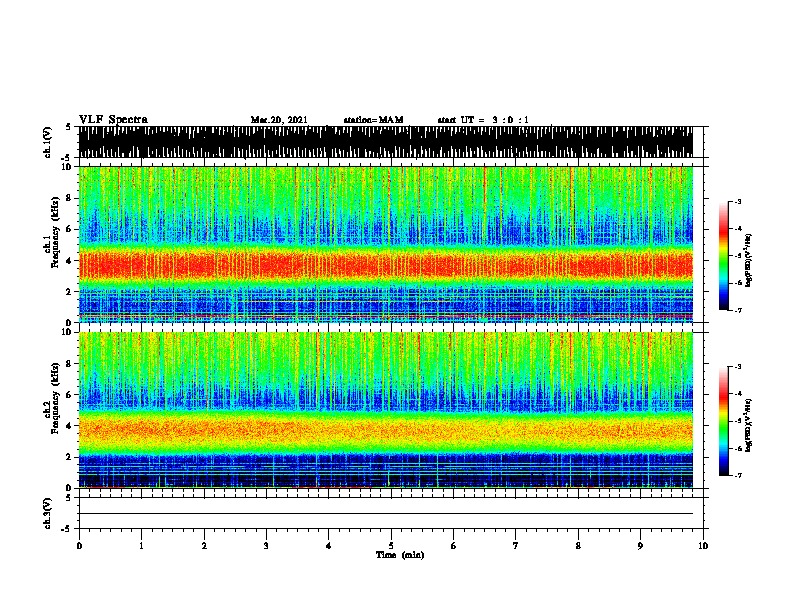
Task: Click the ch.1 colorbar "log(PSD)" unit label
Action: click(748, 261)
